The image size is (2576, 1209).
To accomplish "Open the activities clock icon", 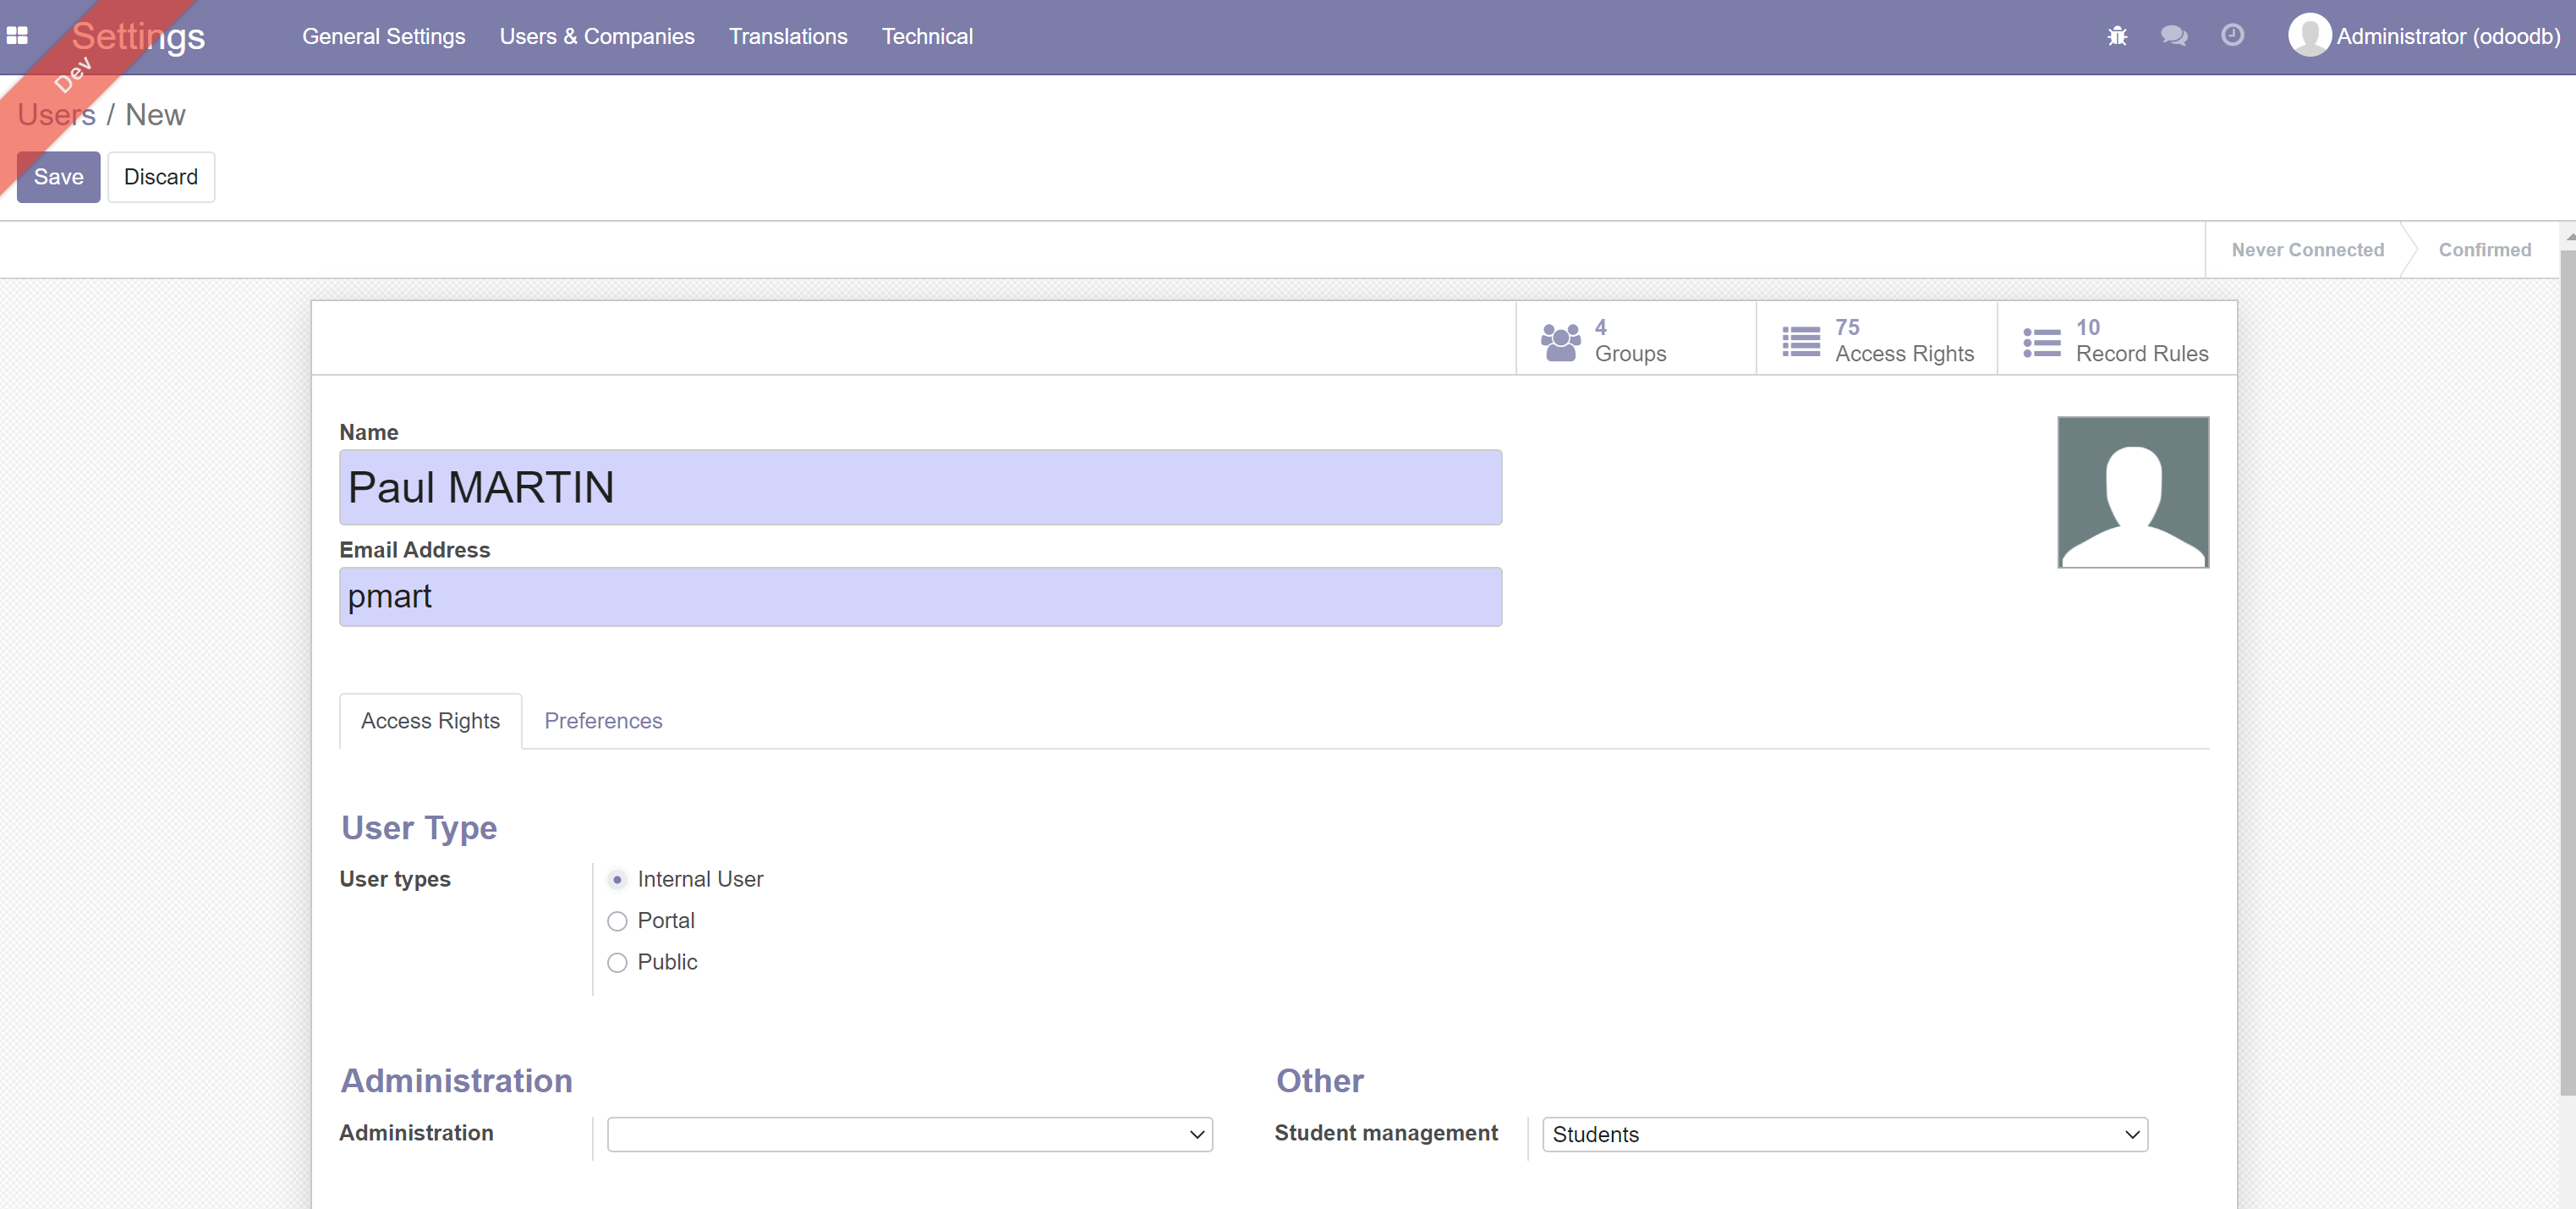I will coord(2232,36).
